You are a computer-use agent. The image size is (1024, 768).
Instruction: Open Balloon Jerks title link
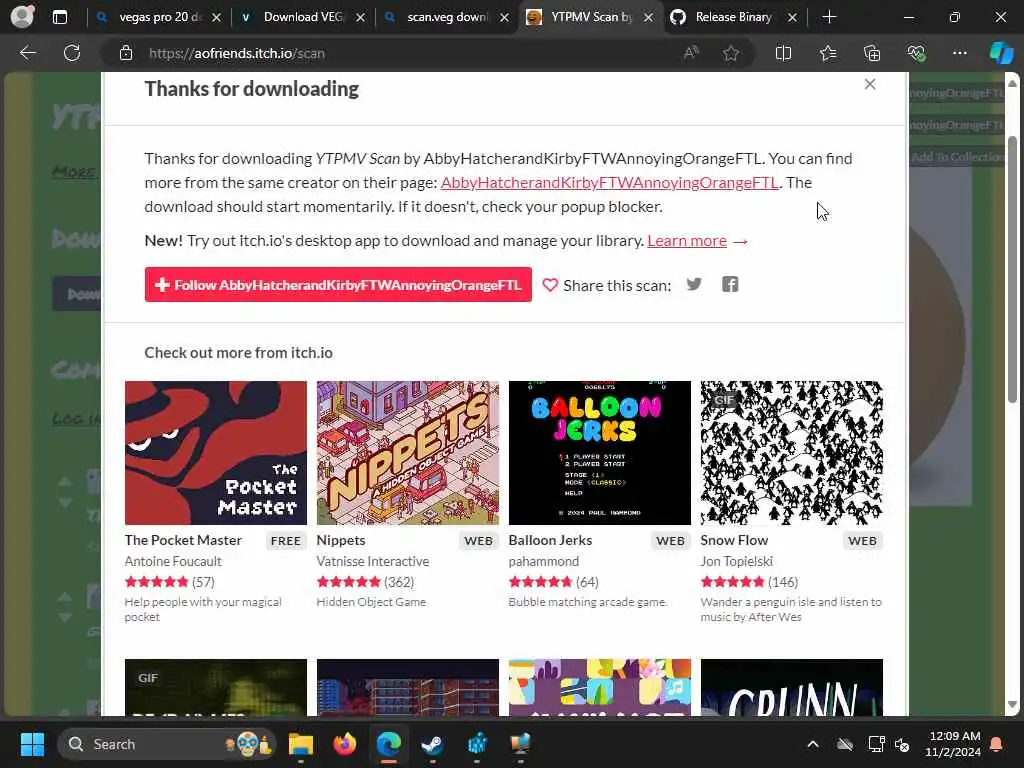[550, 540]
